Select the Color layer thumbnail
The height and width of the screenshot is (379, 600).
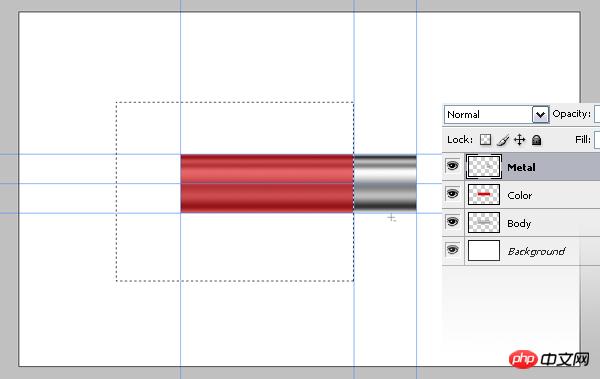pyautogui.click(x=484, y=194)
